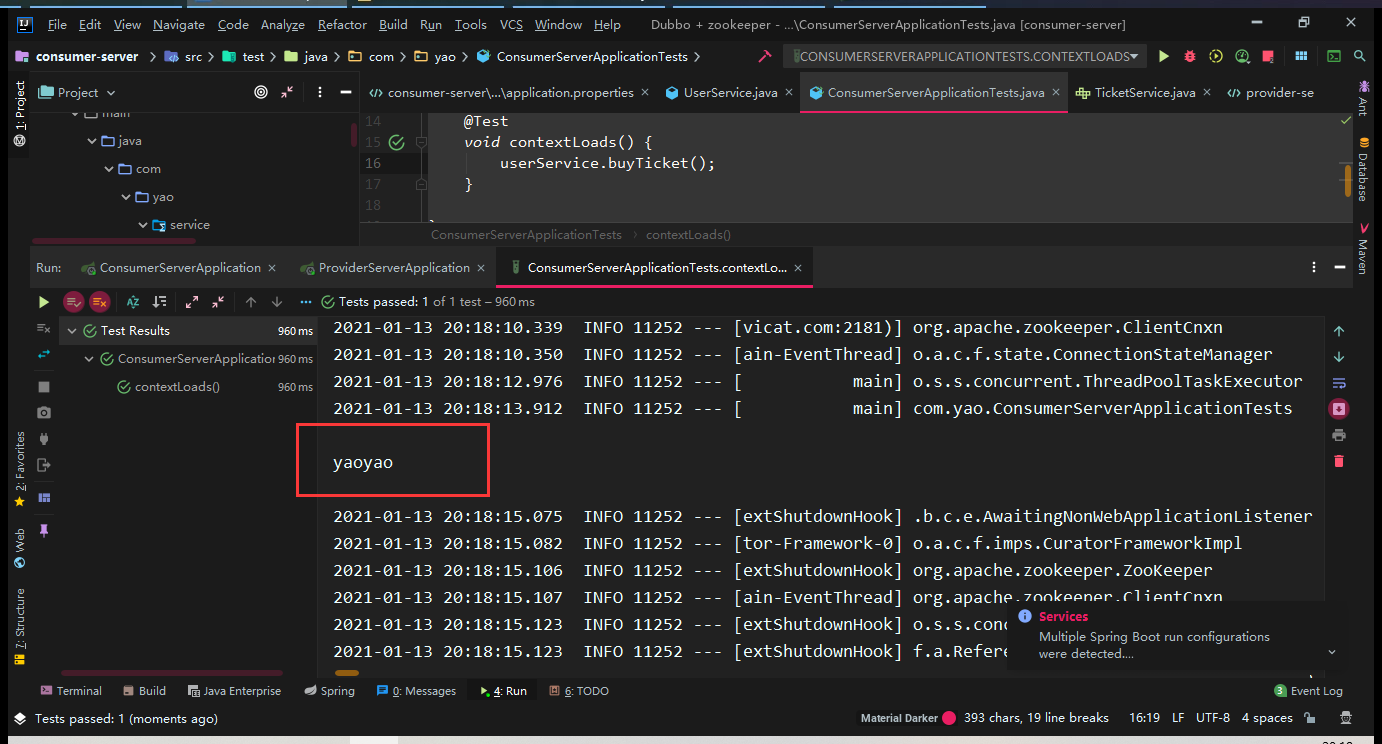Viewport: 1382px width, 744px height.
Task: Toggle auto-test in the Run sidebar
Action: [x=43, y=354]
